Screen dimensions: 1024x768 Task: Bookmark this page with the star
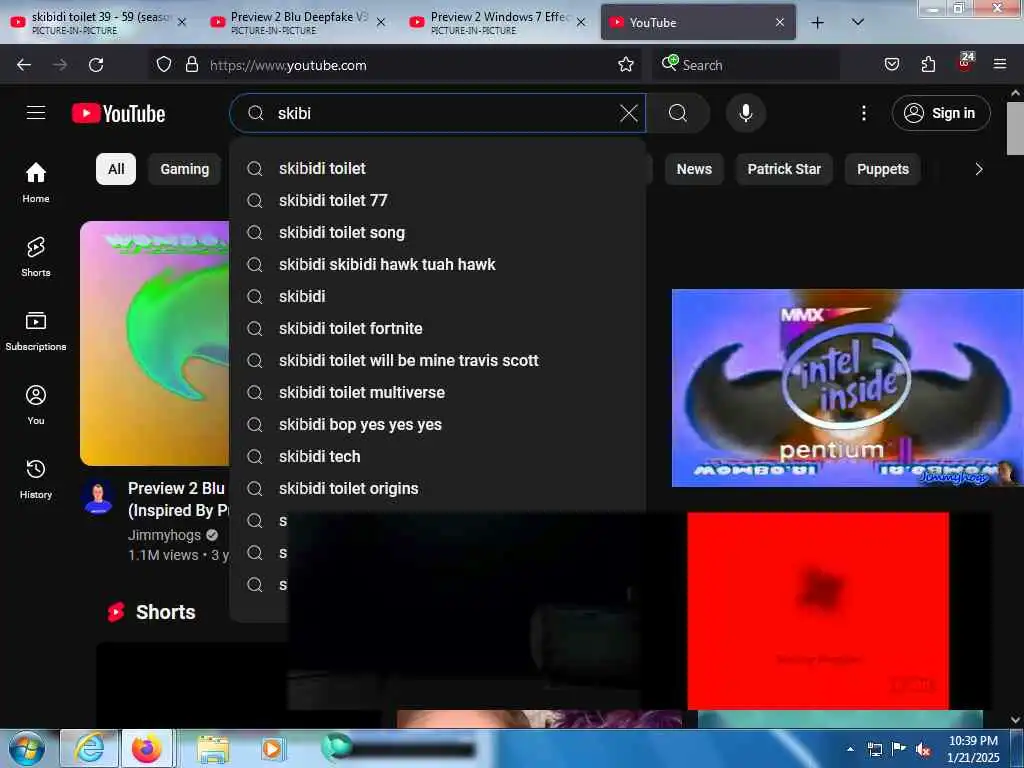click(626, 65)
